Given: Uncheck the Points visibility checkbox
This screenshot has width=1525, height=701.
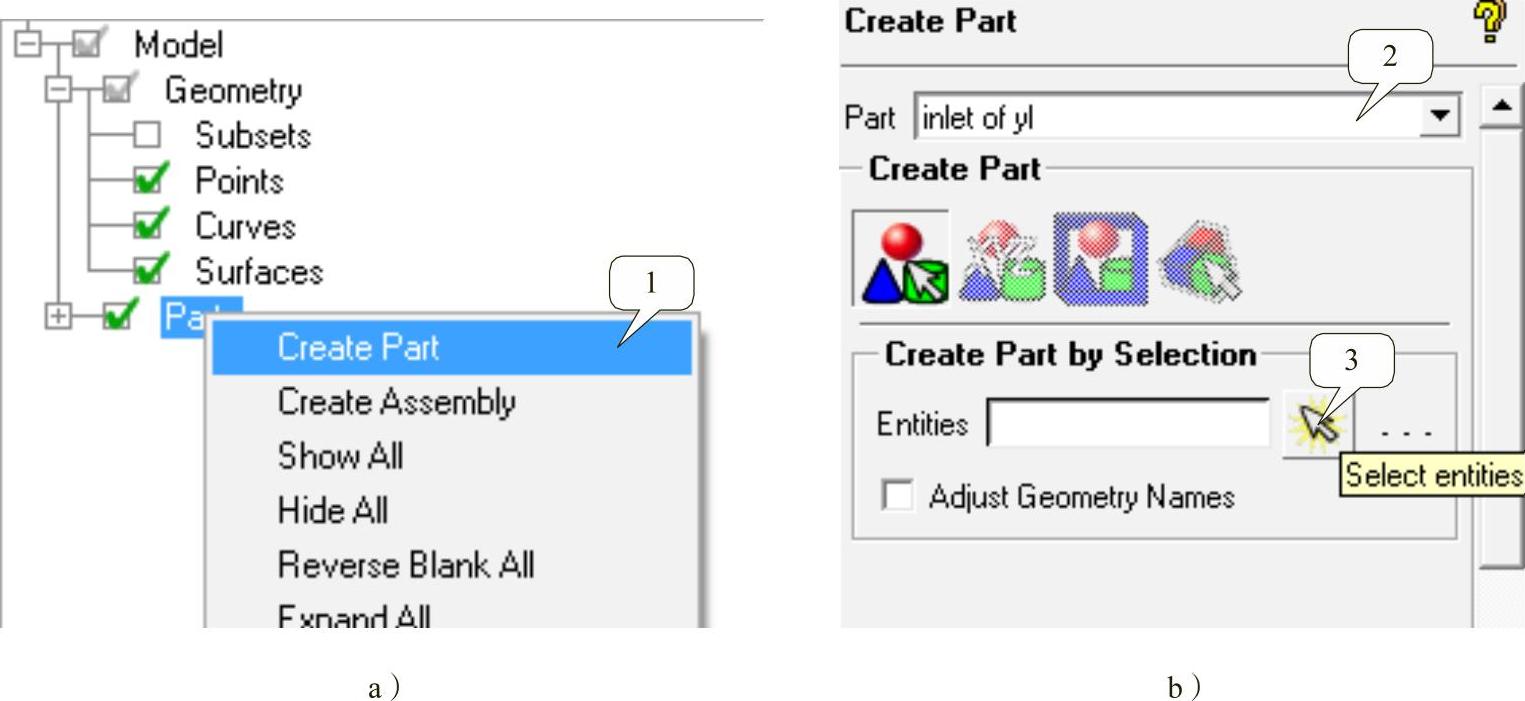Looking at the screenshot, I should (148, 181).
